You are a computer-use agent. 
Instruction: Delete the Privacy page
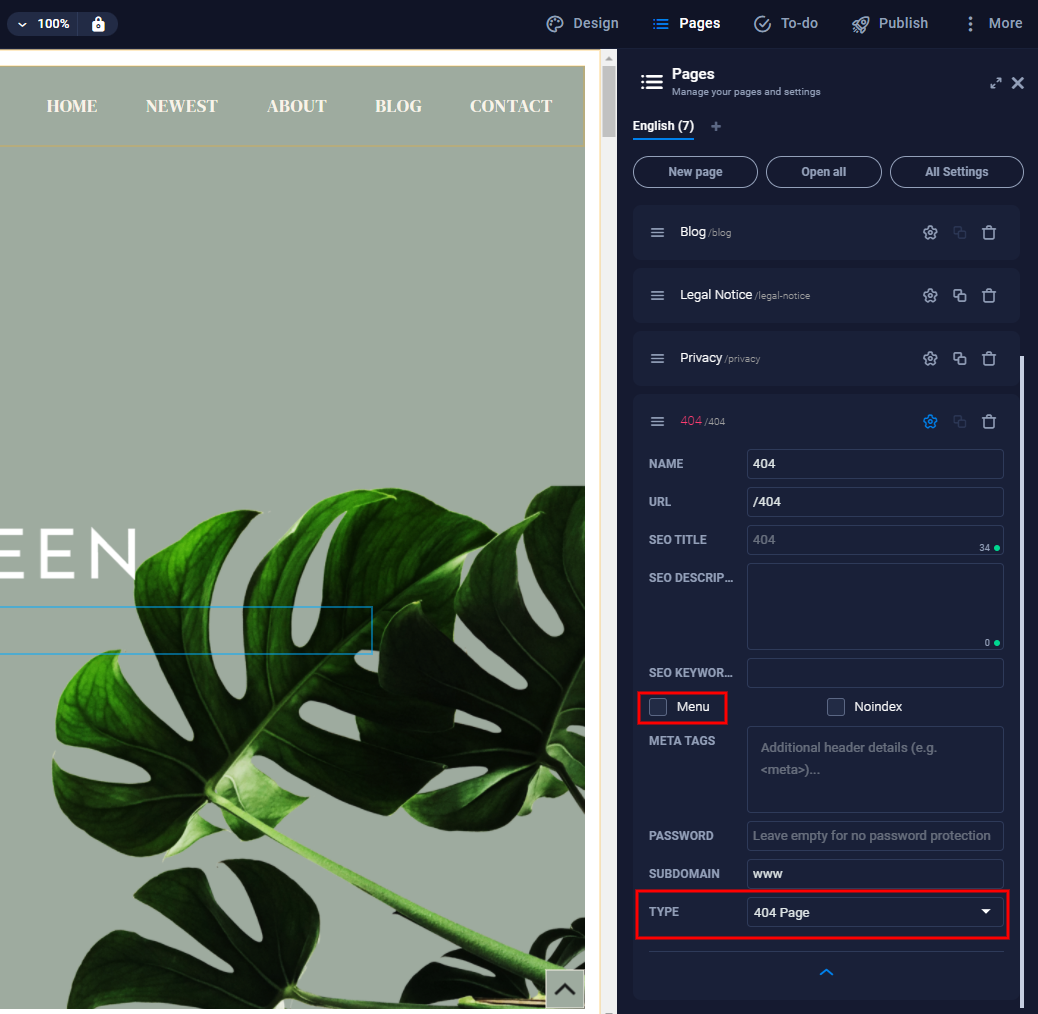[x=989, y=359]
